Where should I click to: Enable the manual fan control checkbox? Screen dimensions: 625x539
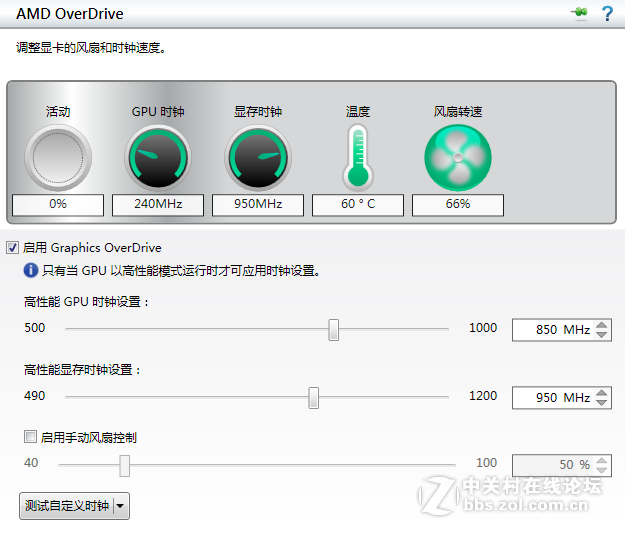click(x=30, y=437)
